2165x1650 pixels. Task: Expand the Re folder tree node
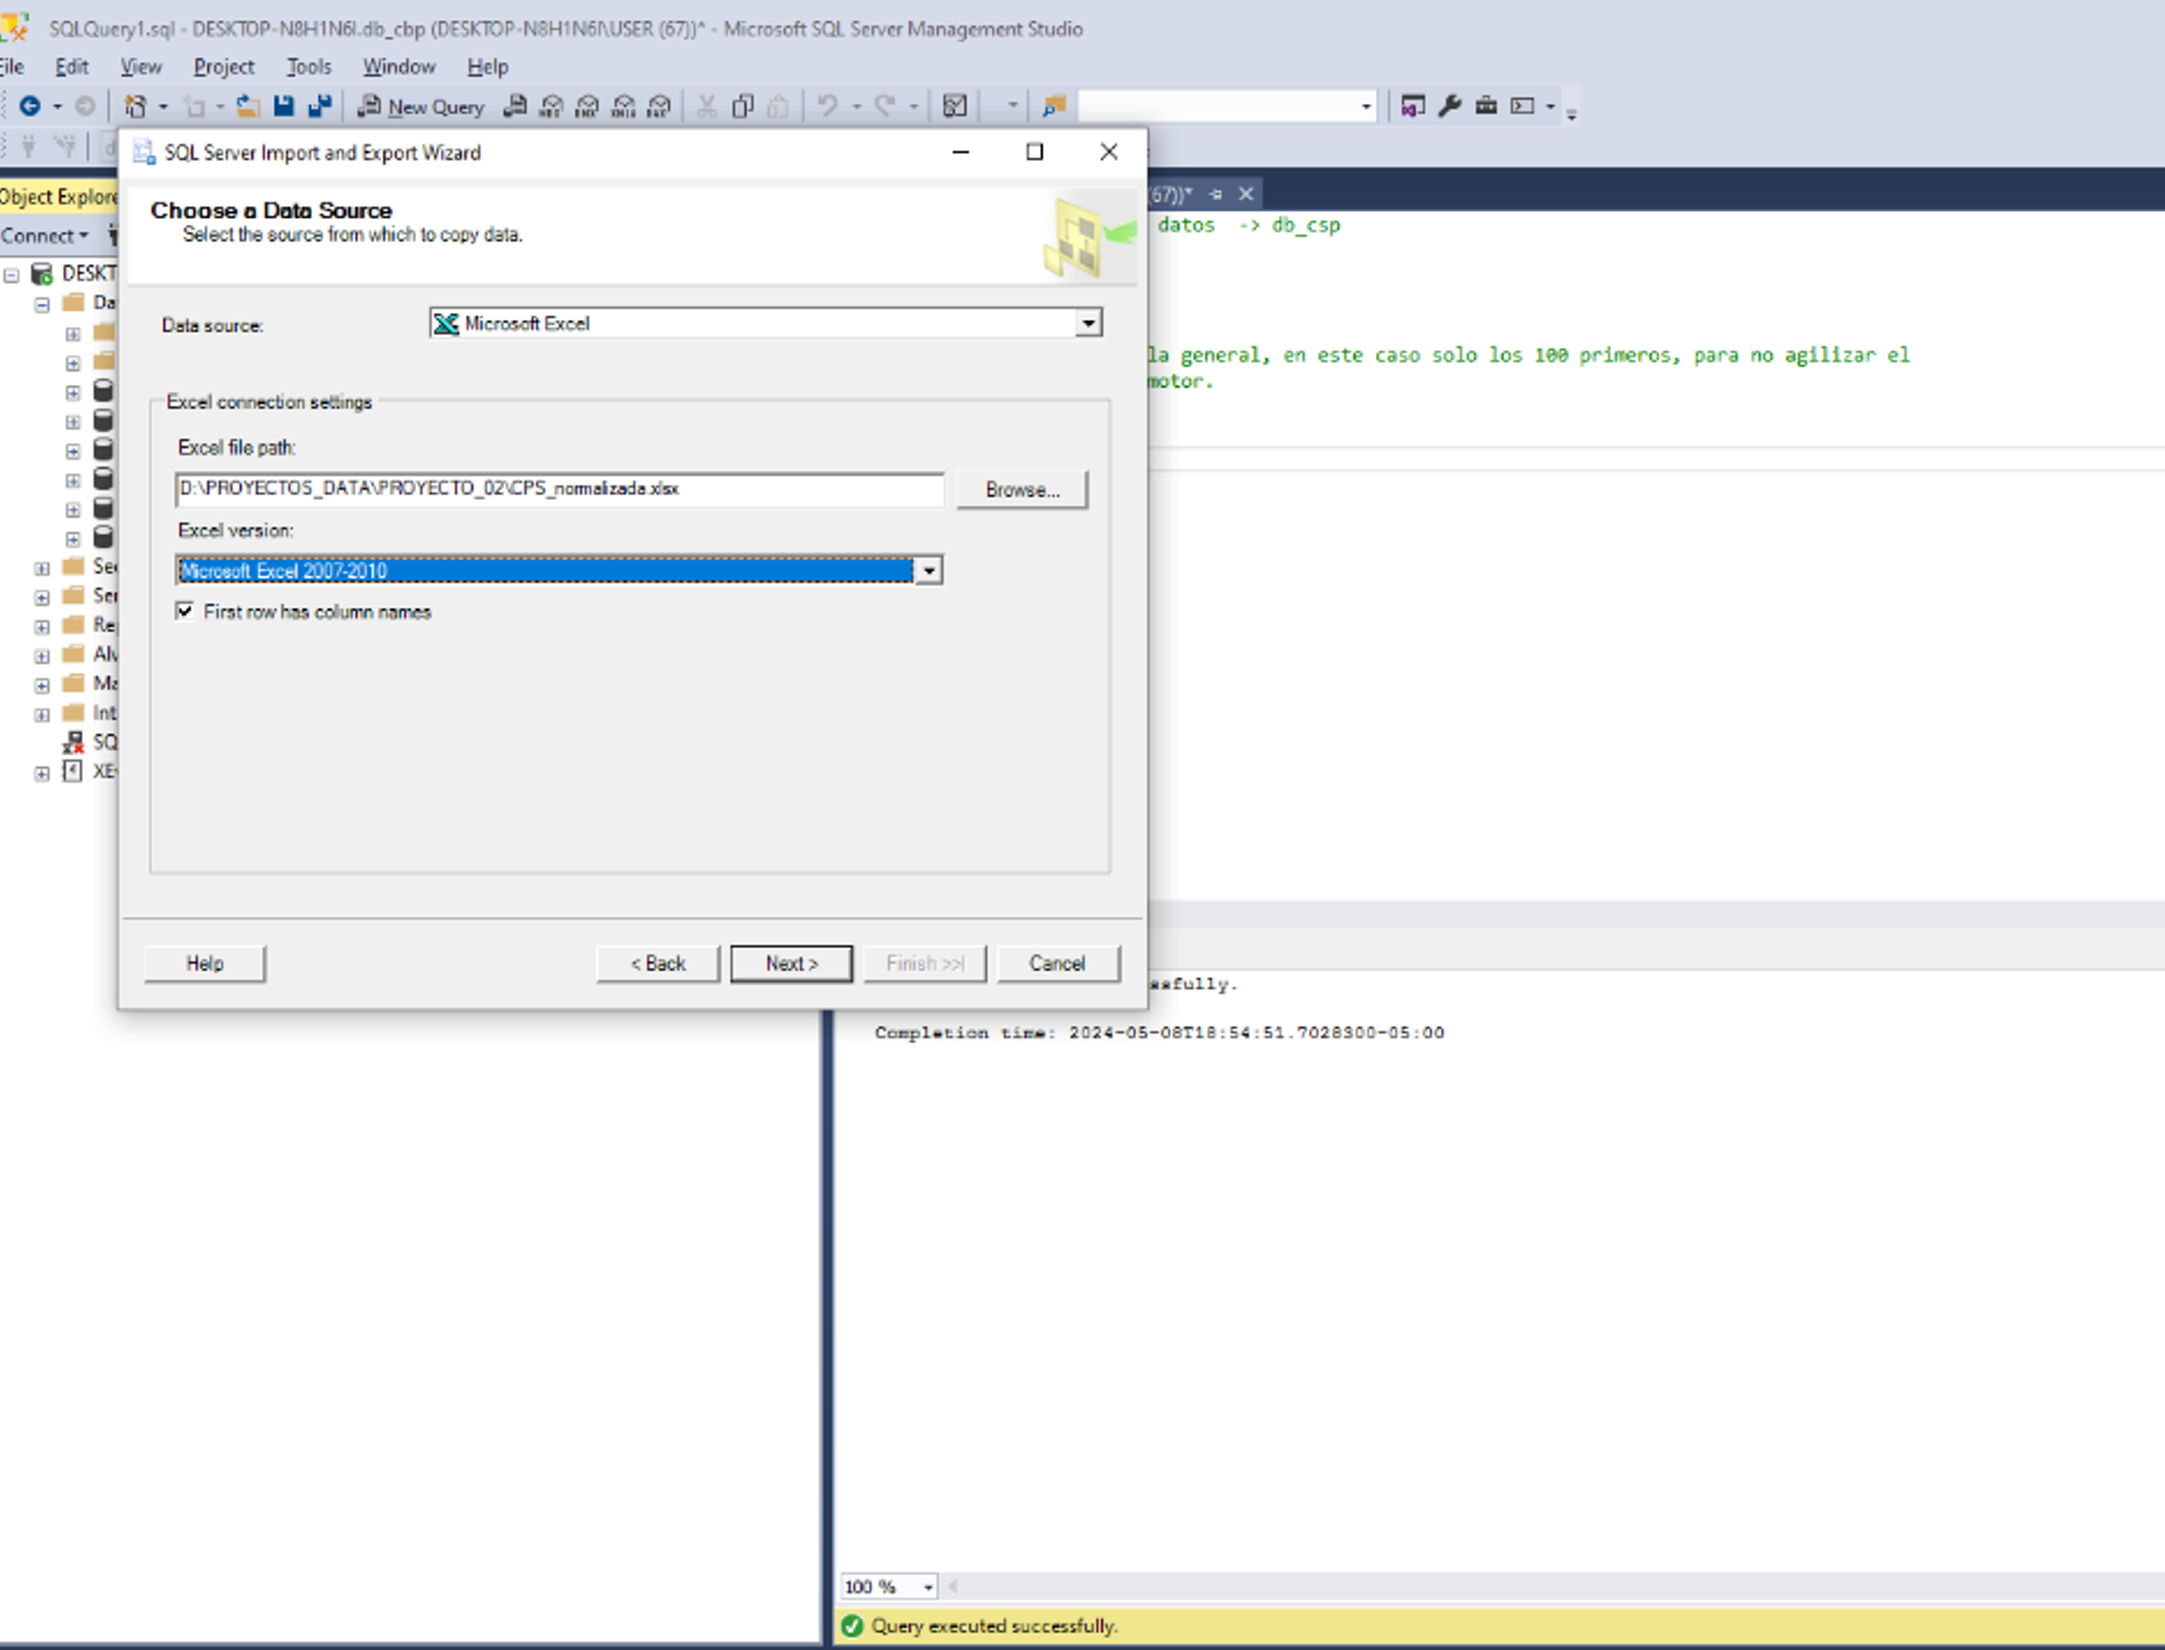[42, 626]
